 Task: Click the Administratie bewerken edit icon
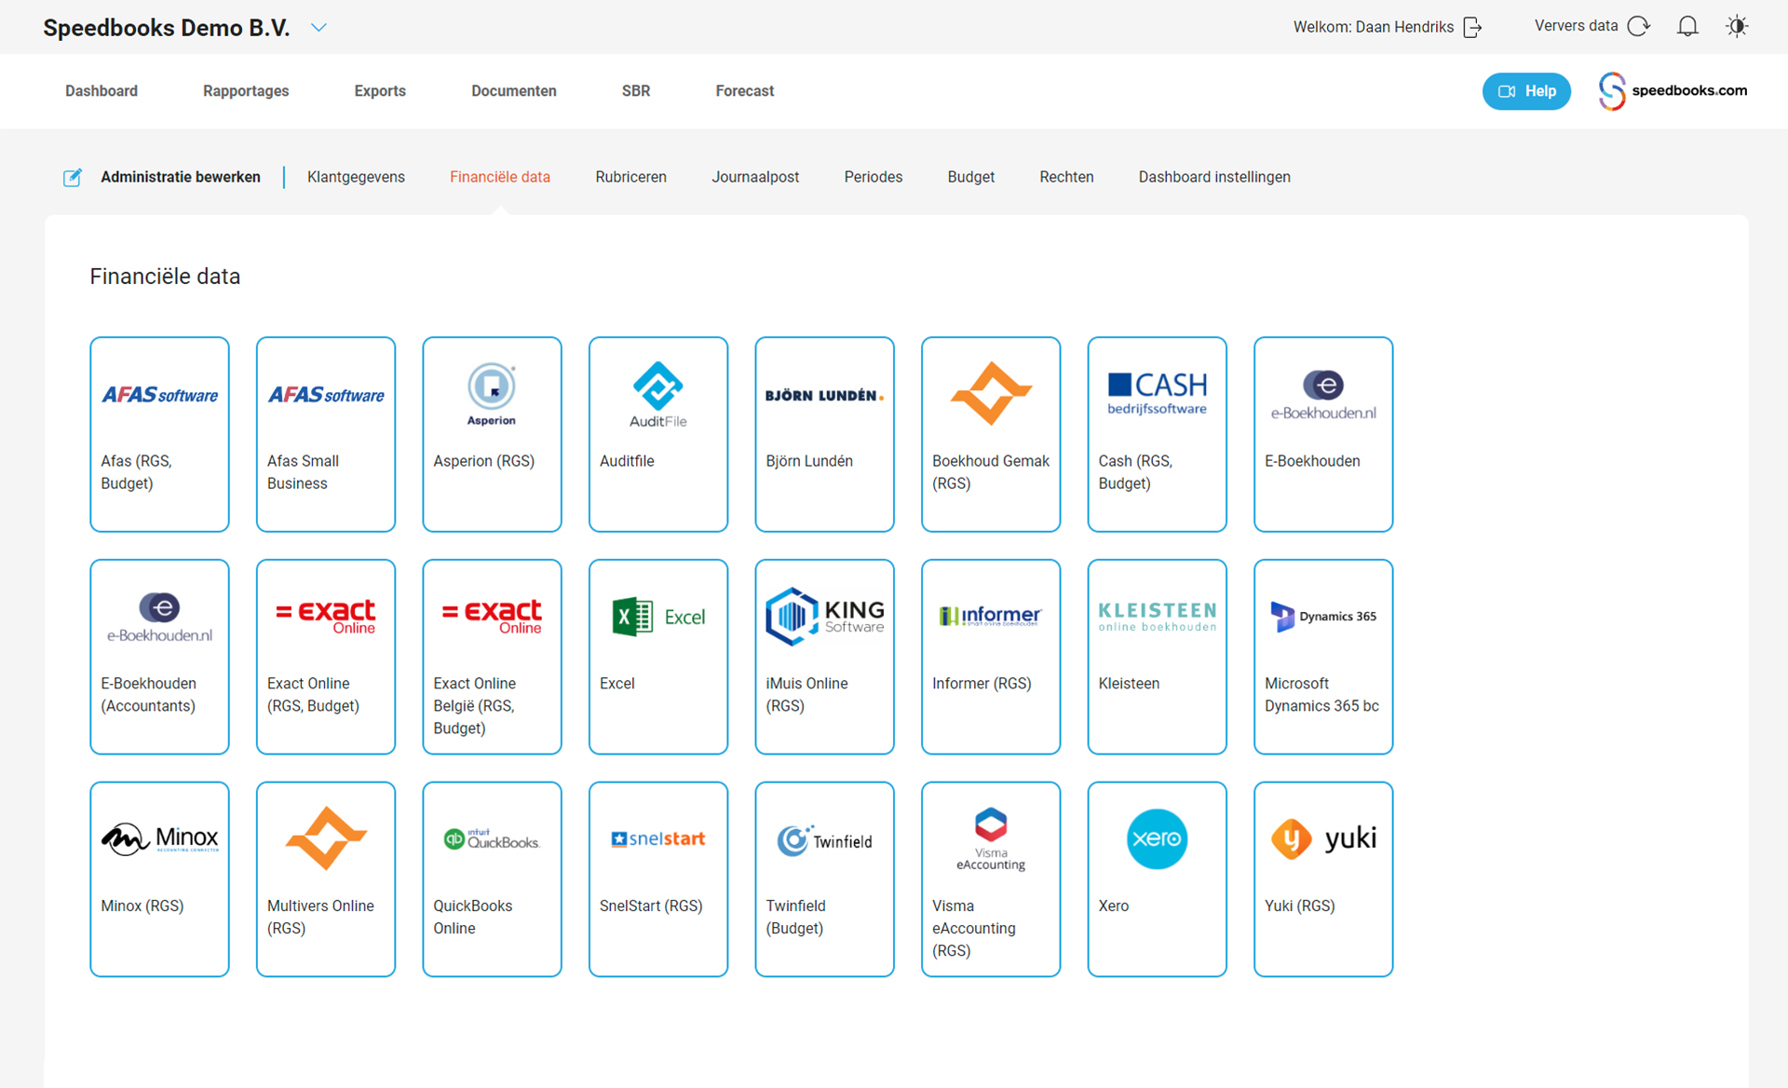point(72,178)
